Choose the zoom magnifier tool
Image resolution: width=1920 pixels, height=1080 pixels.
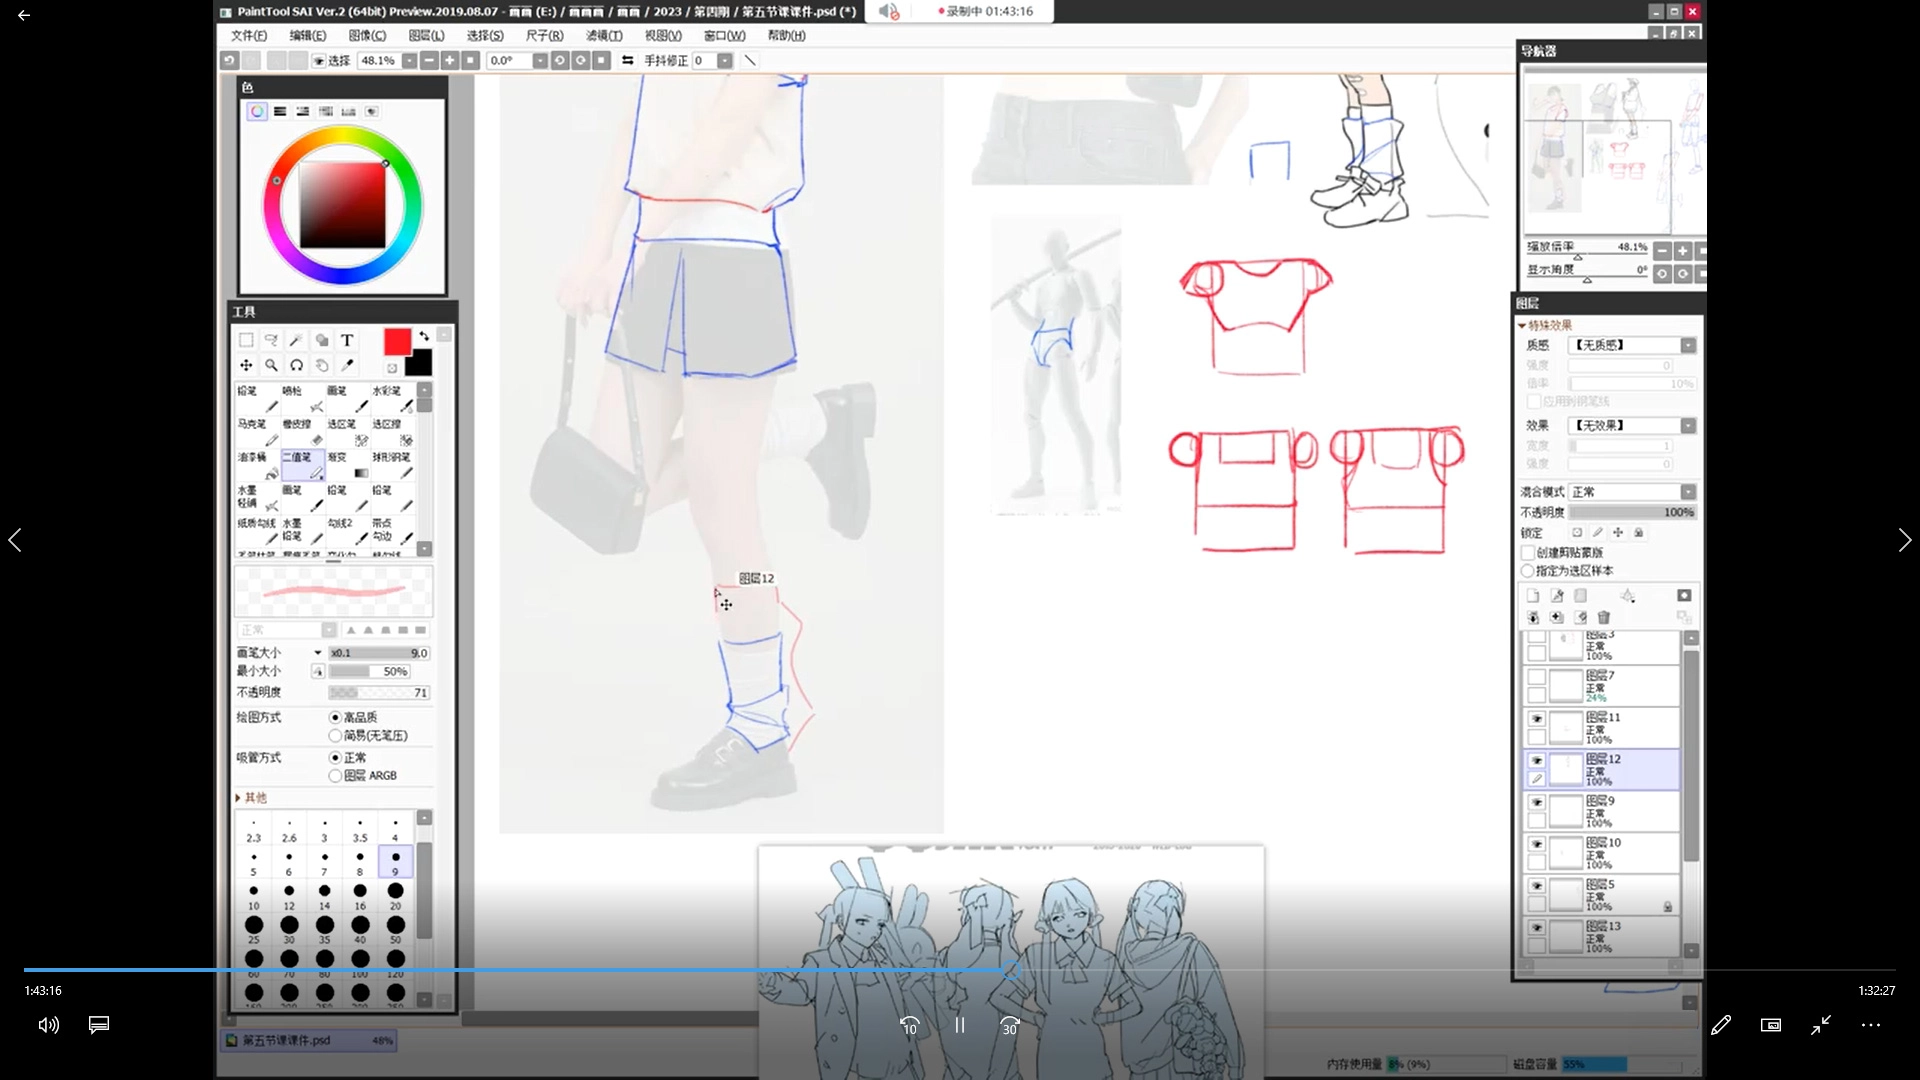click(x=271, y=365)
